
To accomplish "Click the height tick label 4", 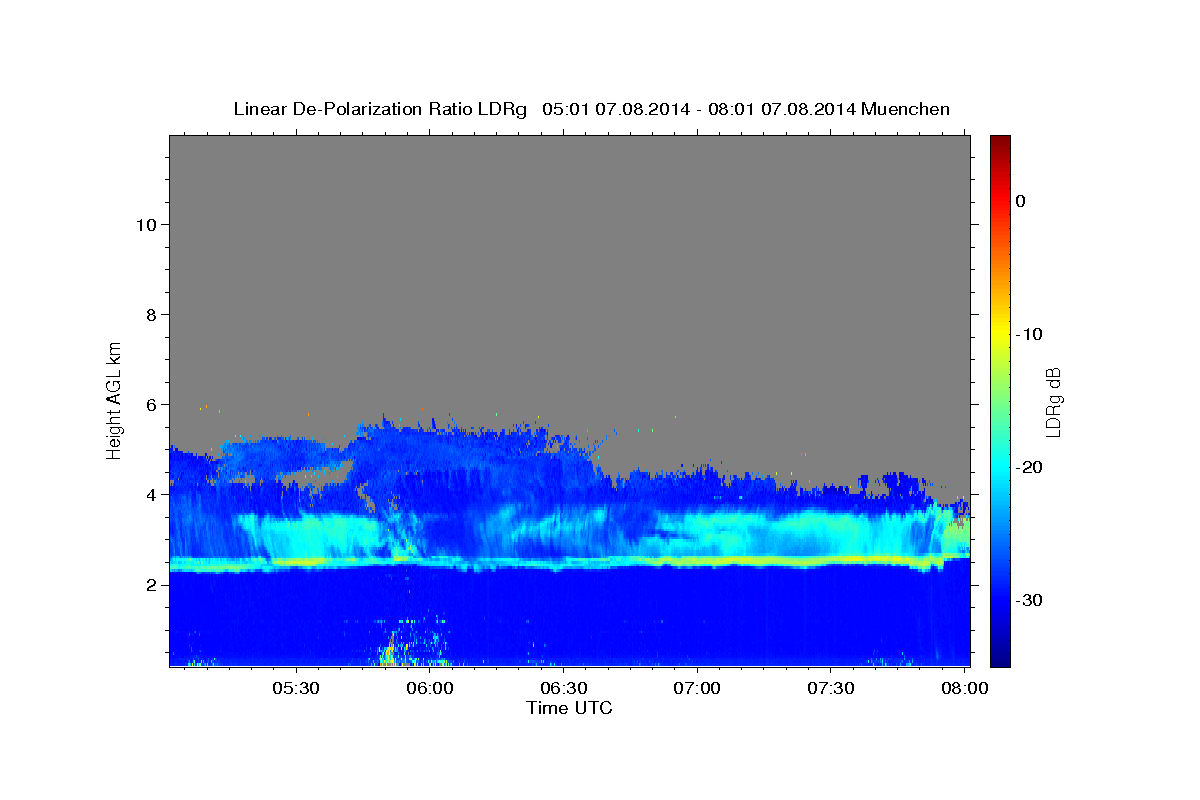I will 149,494.
